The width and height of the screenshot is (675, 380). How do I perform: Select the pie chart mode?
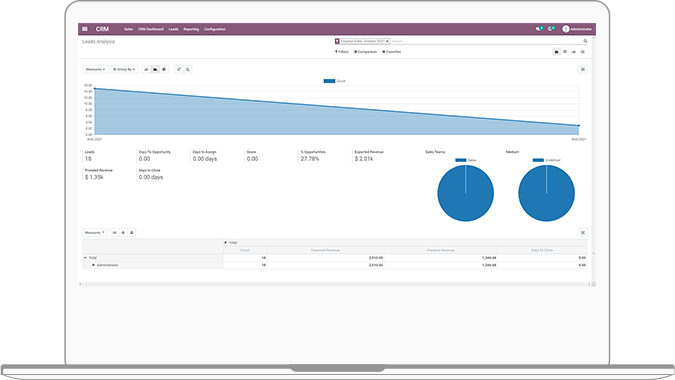pyautogui.click(x=164, y=69)
